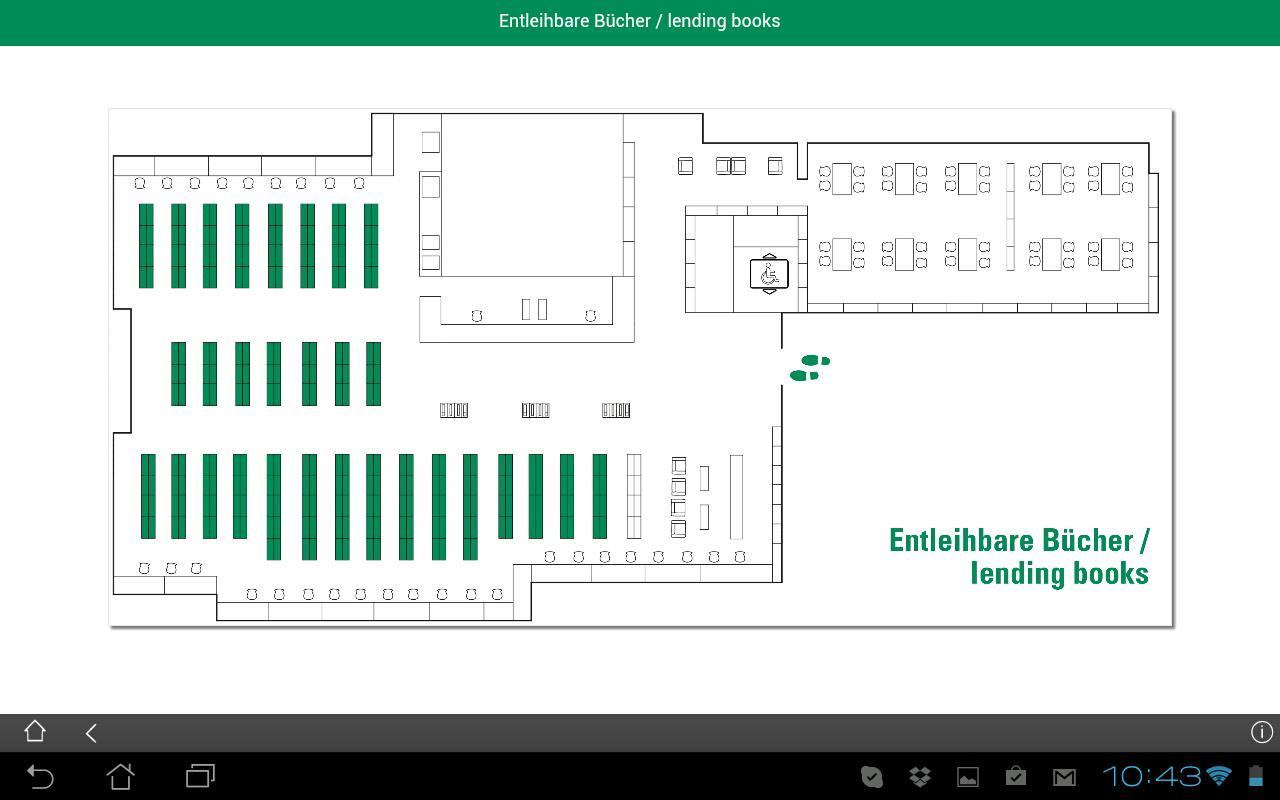Tap the green footprints location marker
This screenshot has width=1280, height=800.
tap(810, 368)
